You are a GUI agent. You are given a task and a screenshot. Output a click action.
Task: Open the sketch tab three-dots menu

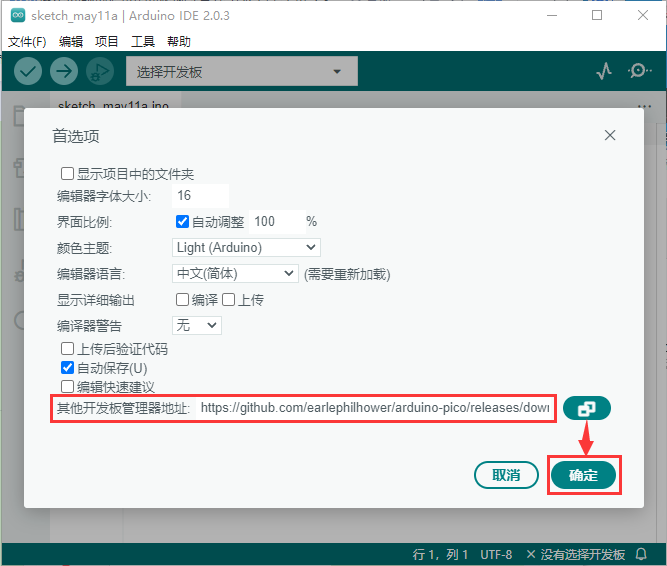point(644,106)
